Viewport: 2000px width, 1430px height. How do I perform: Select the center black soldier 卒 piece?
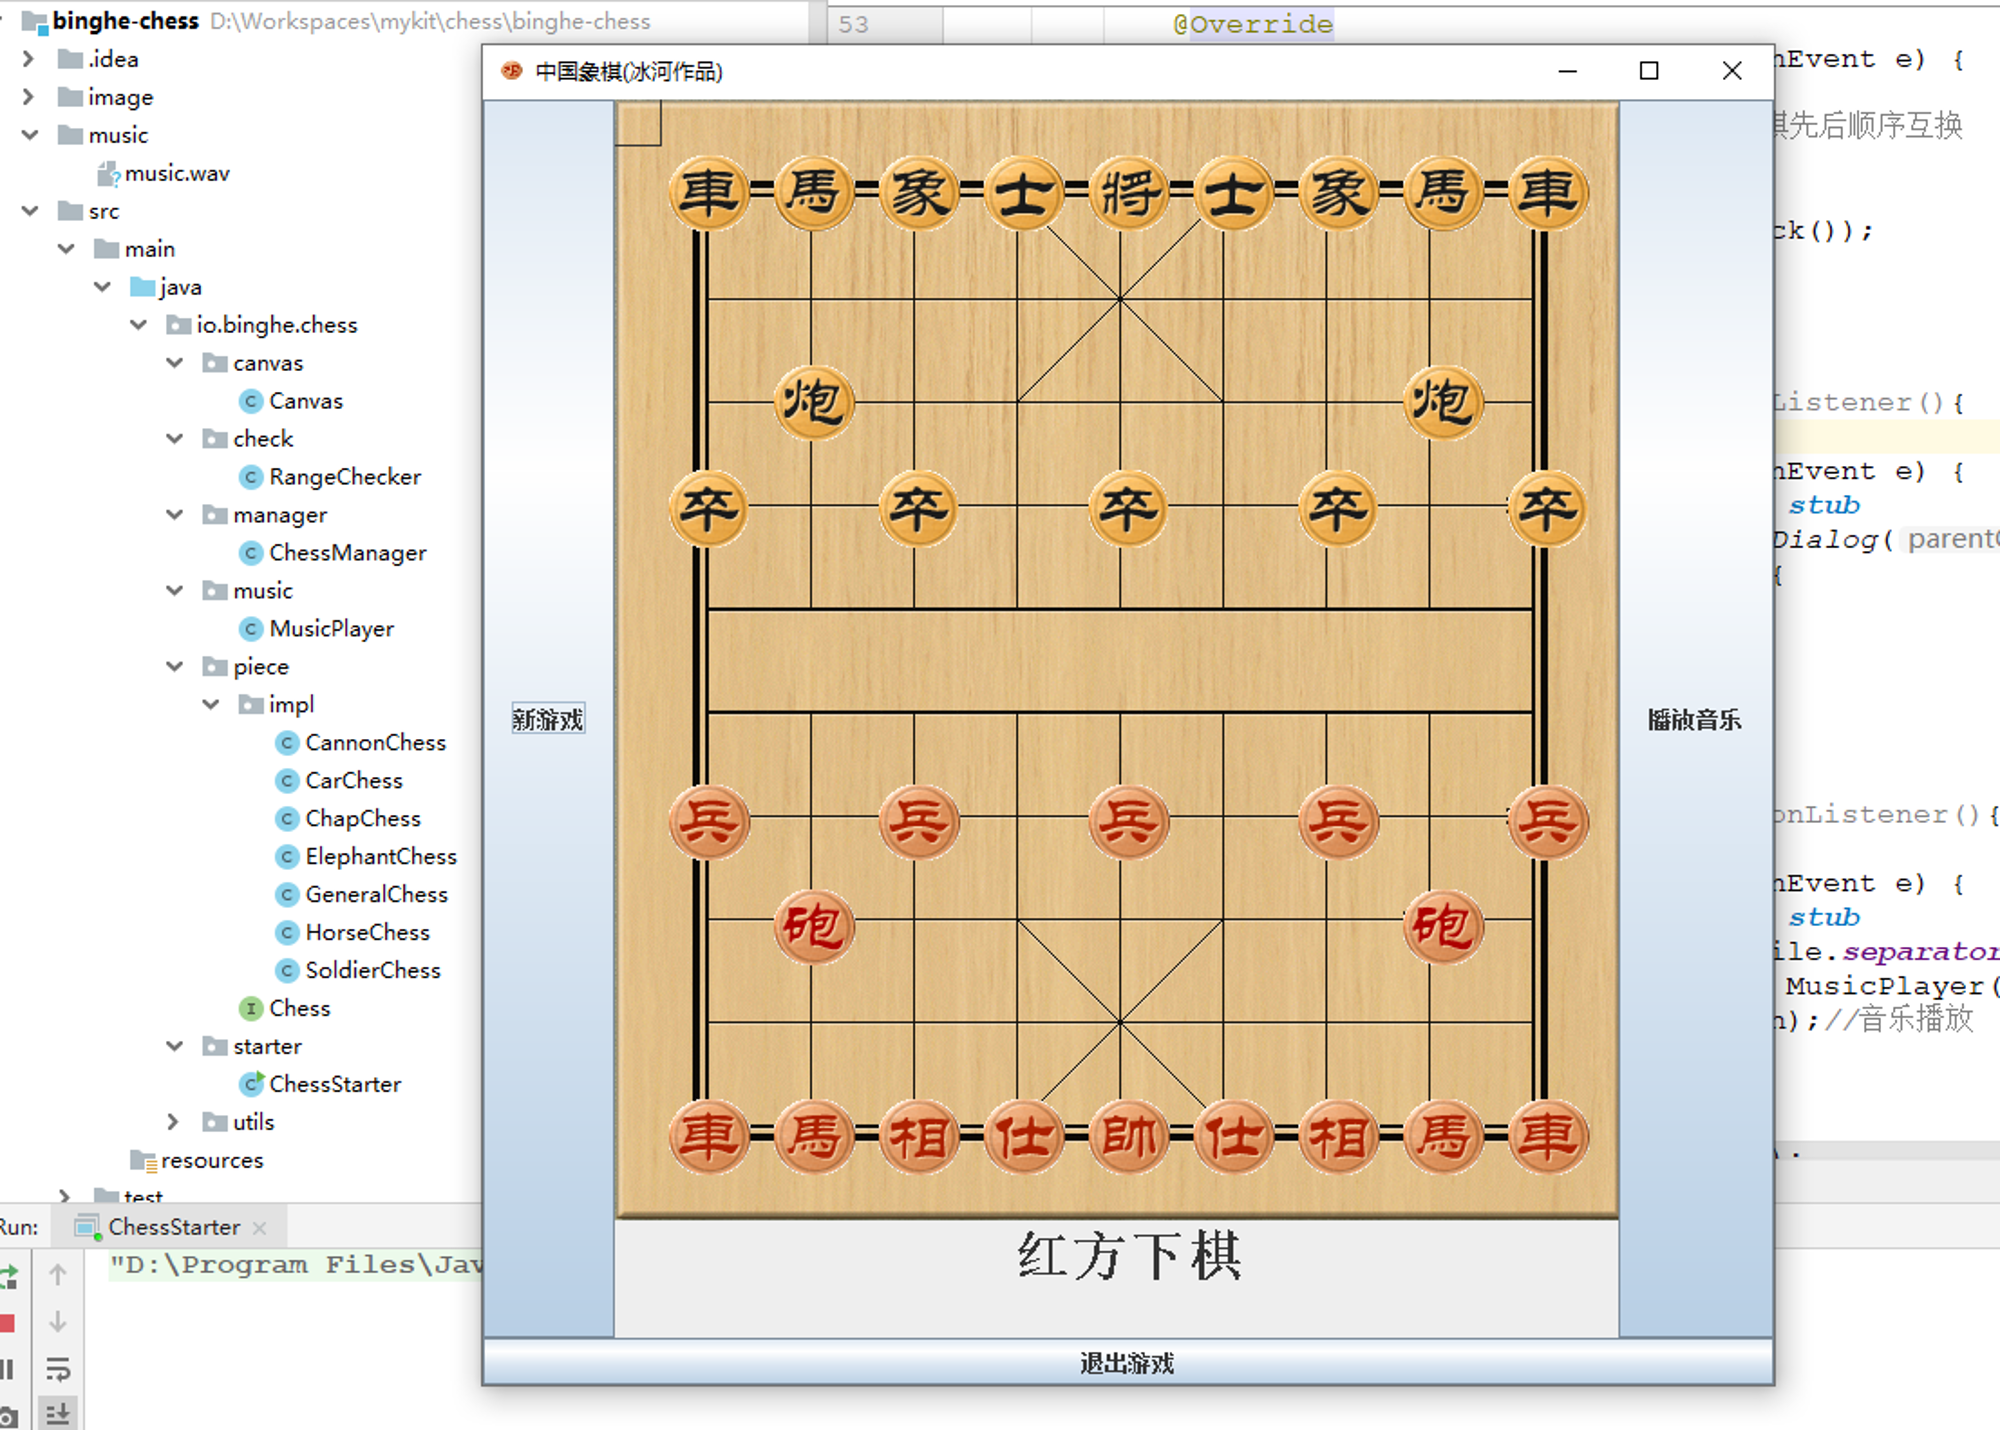click(x=1128, y=508)
